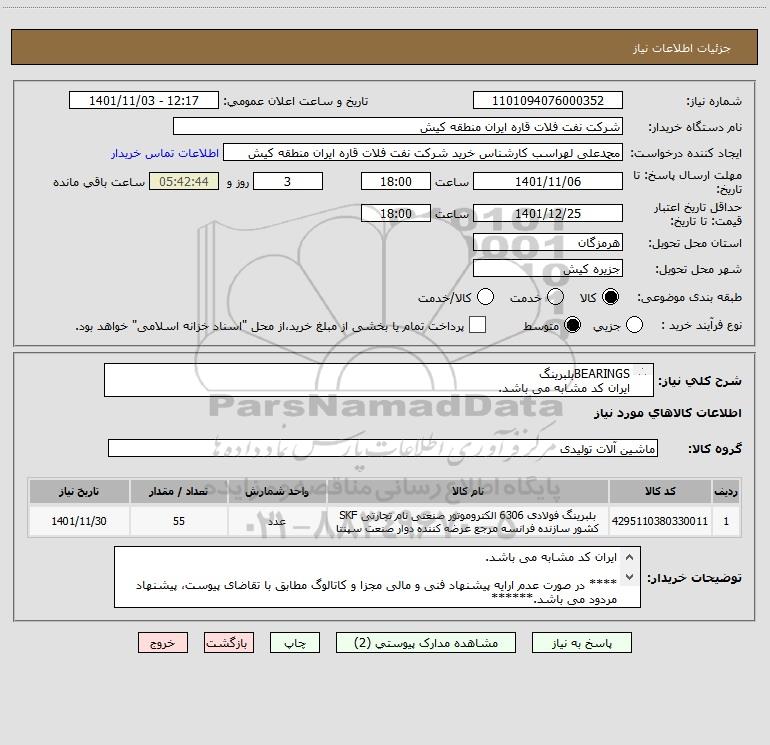This screenshot has height=745, width=770.
Task: Click the کد کالا column header
Action: click(x=660, y=491)
